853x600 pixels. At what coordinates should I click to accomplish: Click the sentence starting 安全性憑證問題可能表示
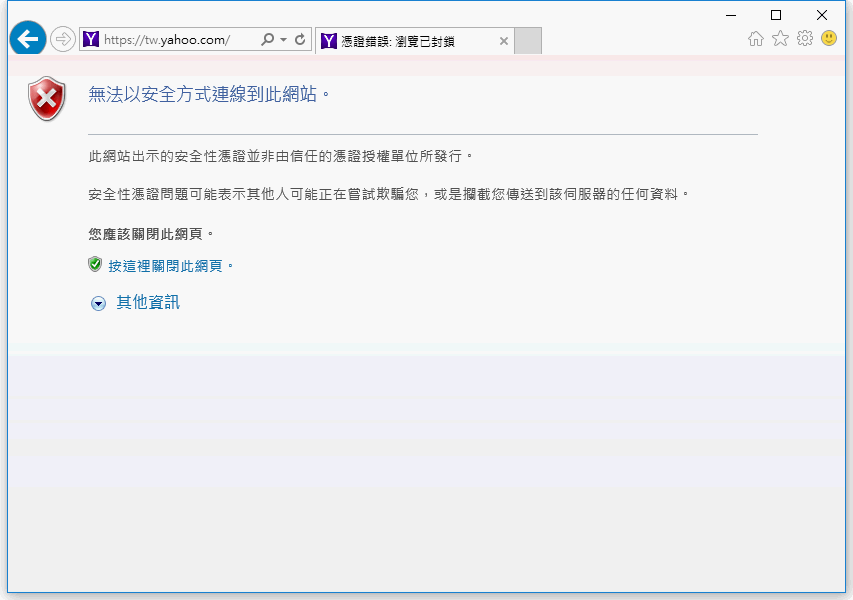pyautogui.click(x=388, y=194)
